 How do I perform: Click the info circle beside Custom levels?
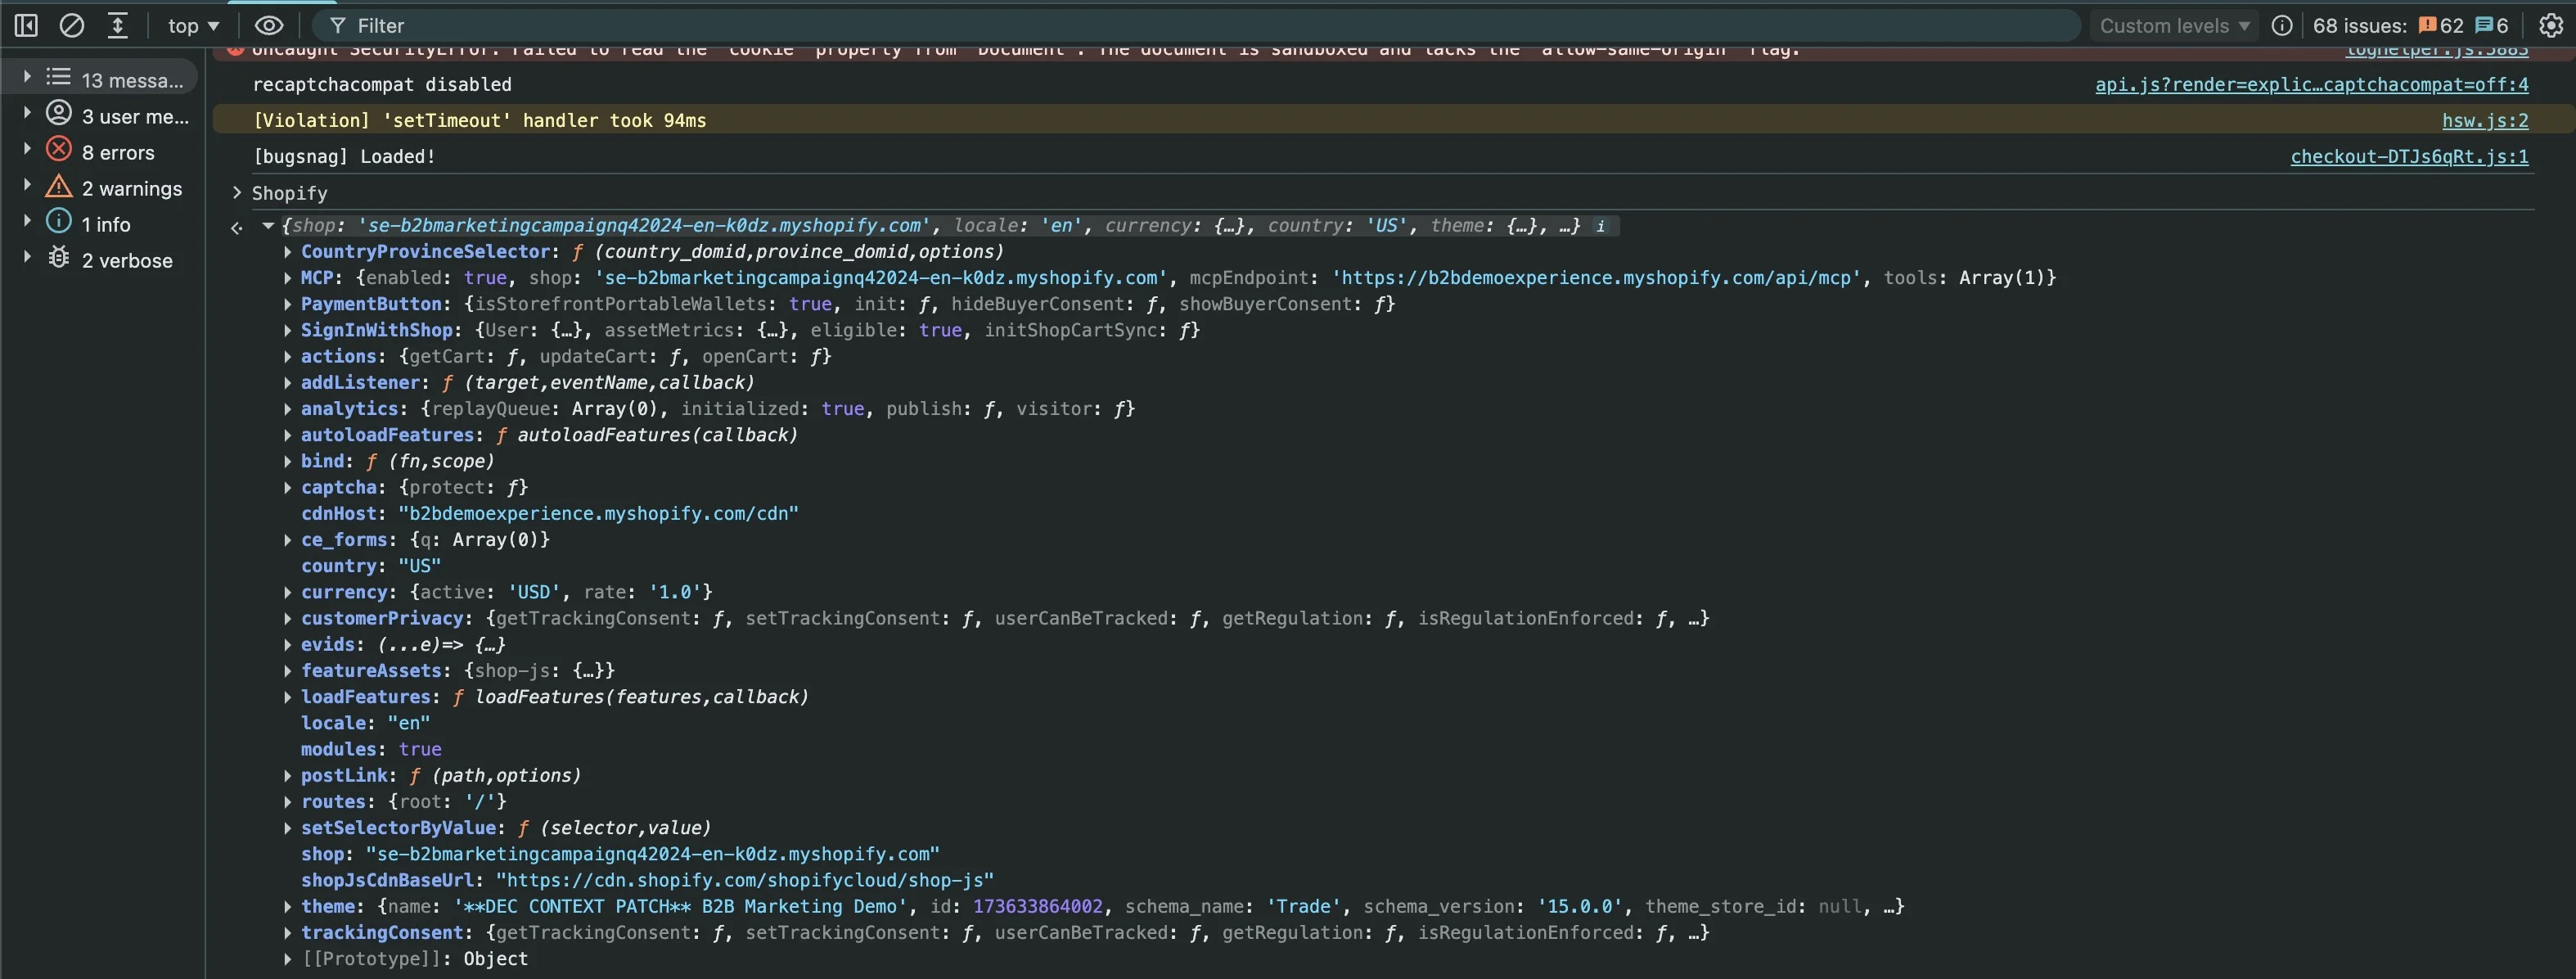[x=2282, y=26]
